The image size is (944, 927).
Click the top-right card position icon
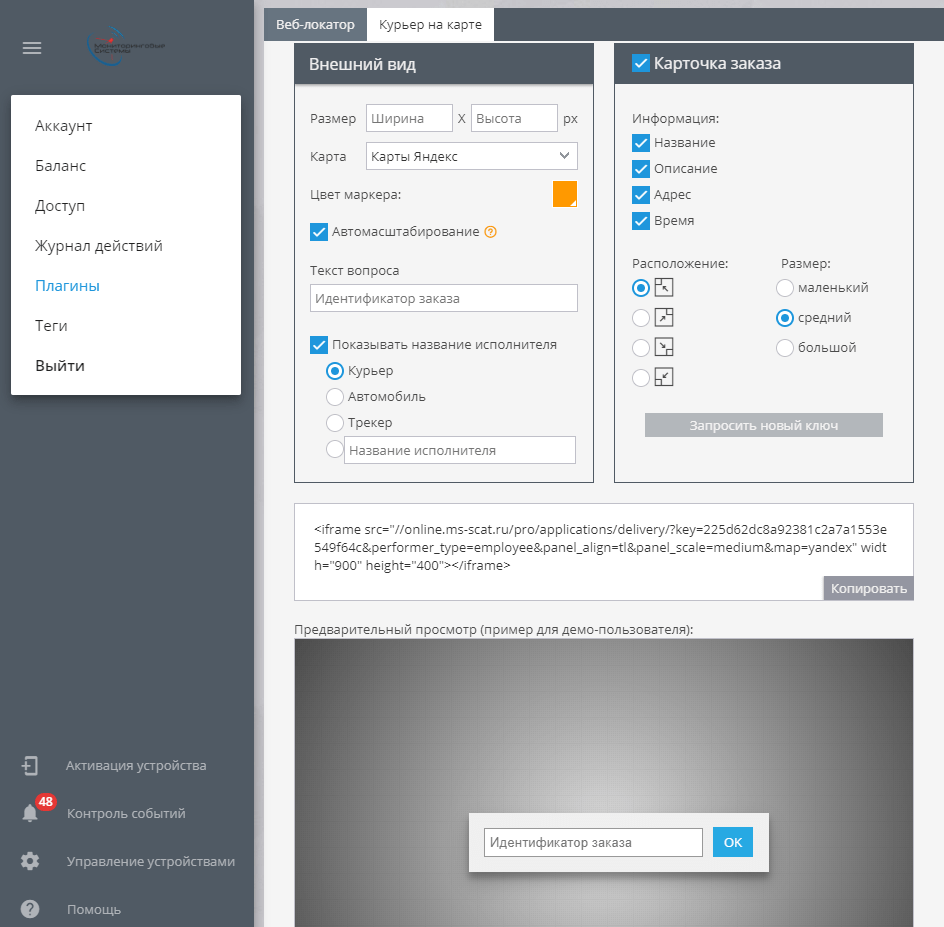[664, 318]
